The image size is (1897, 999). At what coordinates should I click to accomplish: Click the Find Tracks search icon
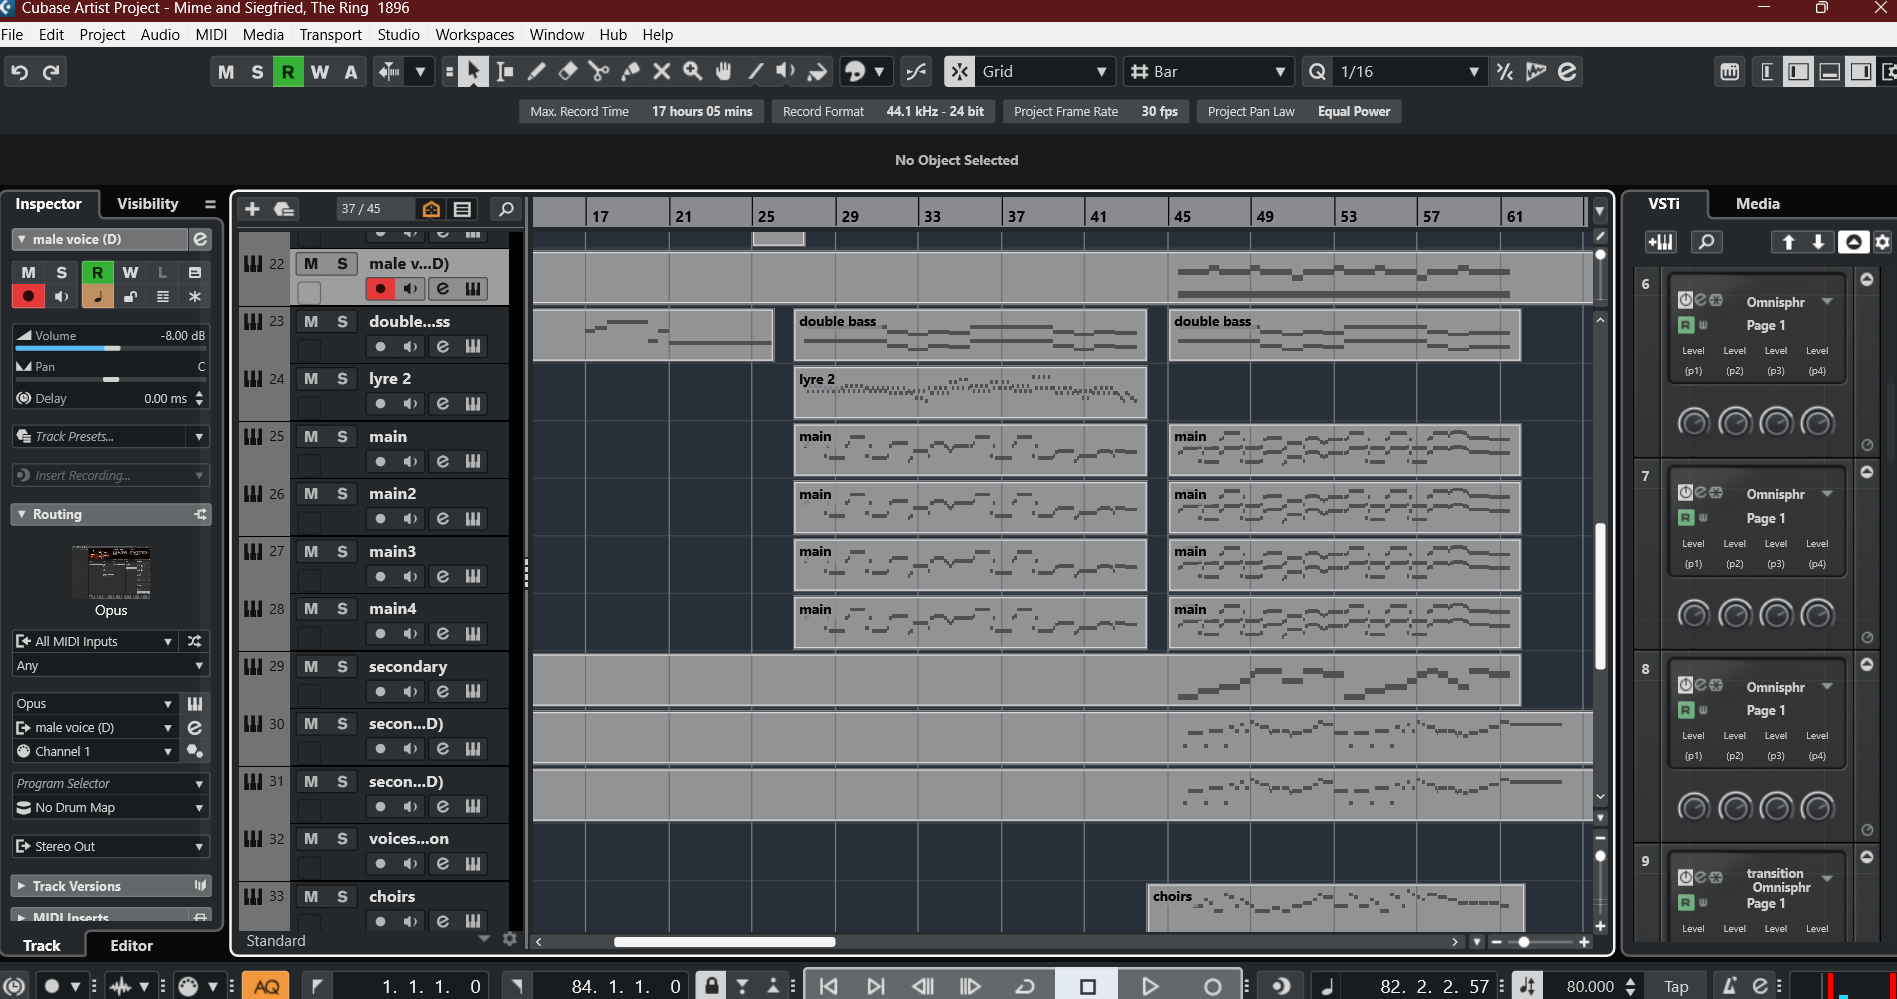[506, 209]
